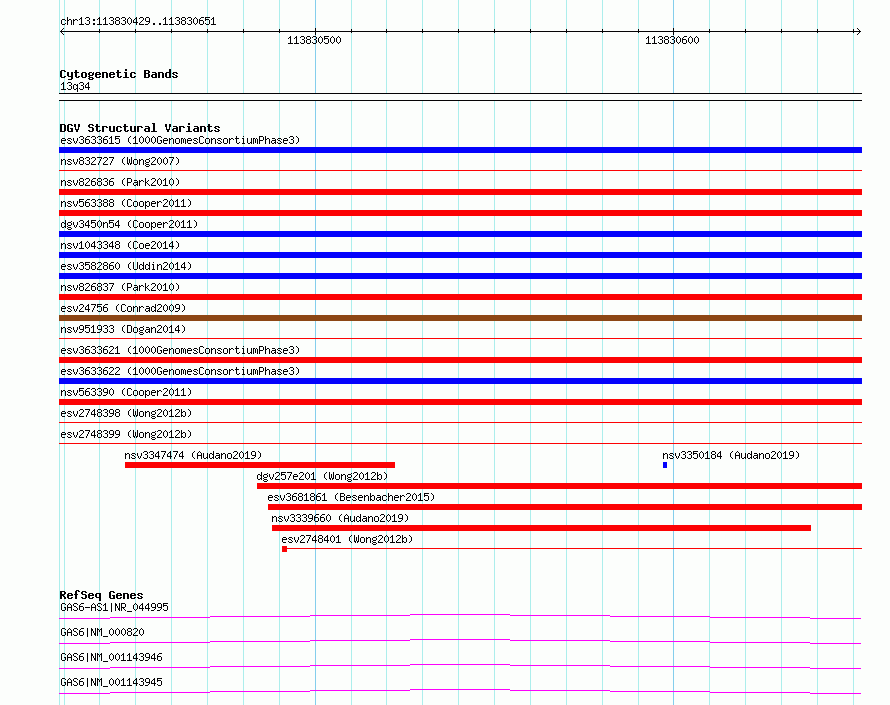
Task: Click the blue bar under esv3633615
Action: [460, 150]
